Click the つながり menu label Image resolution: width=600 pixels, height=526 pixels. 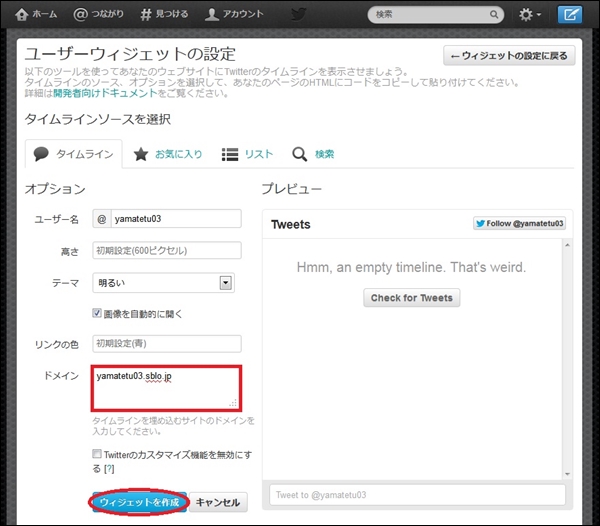(x=108, y=14)
